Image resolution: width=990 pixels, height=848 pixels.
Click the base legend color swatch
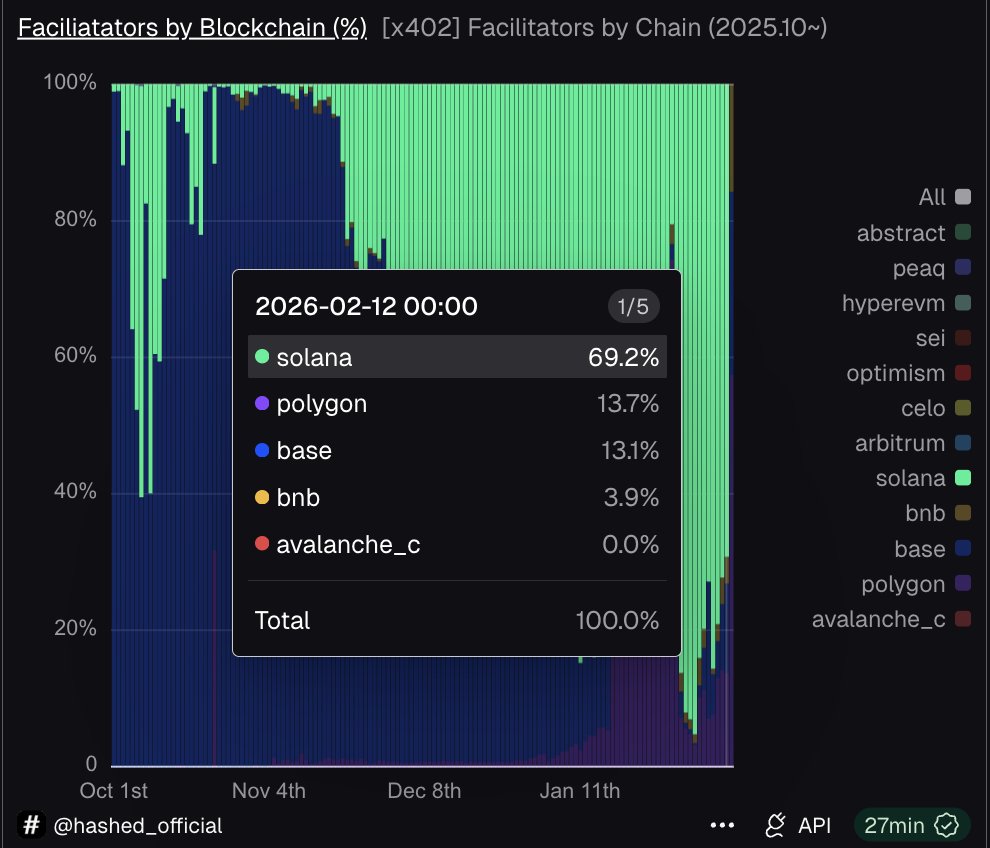[x=963, y=548]
